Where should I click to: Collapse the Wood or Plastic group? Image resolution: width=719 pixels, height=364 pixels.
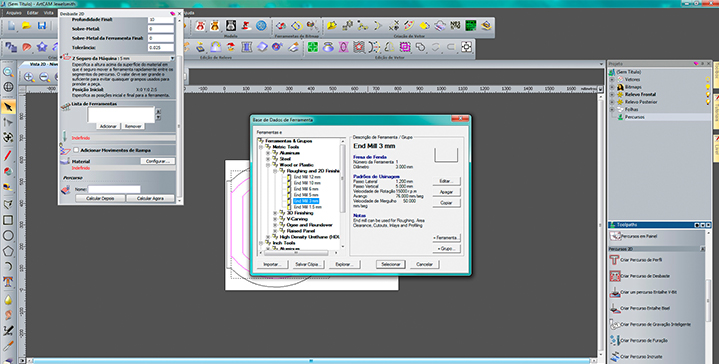coord(268,165)
